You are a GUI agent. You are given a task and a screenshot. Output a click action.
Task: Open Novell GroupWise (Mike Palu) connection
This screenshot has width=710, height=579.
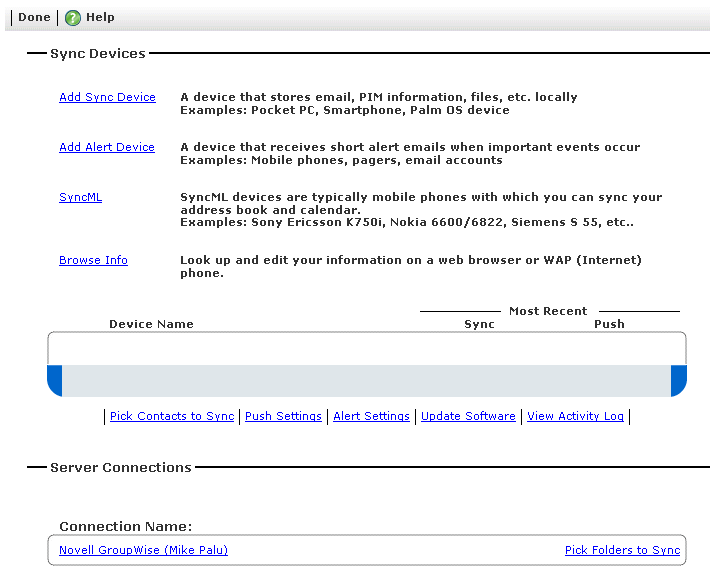tap(144, 550)
